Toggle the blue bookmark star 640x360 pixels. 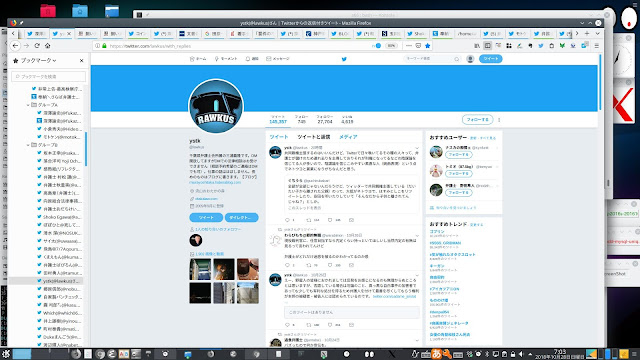tap(427, 46)
